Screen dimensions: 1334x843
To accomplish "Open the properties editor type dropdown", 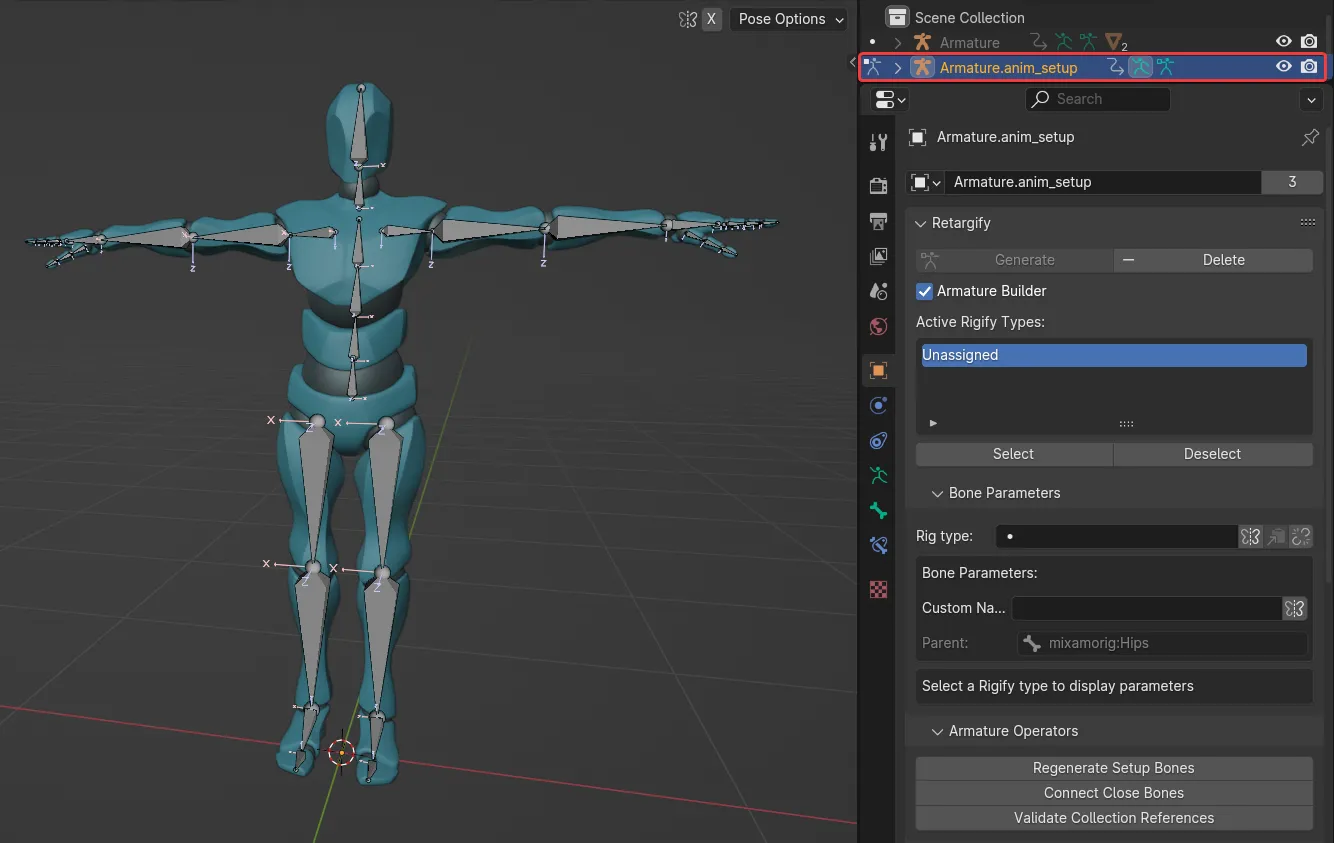I will tap(890, 99).
